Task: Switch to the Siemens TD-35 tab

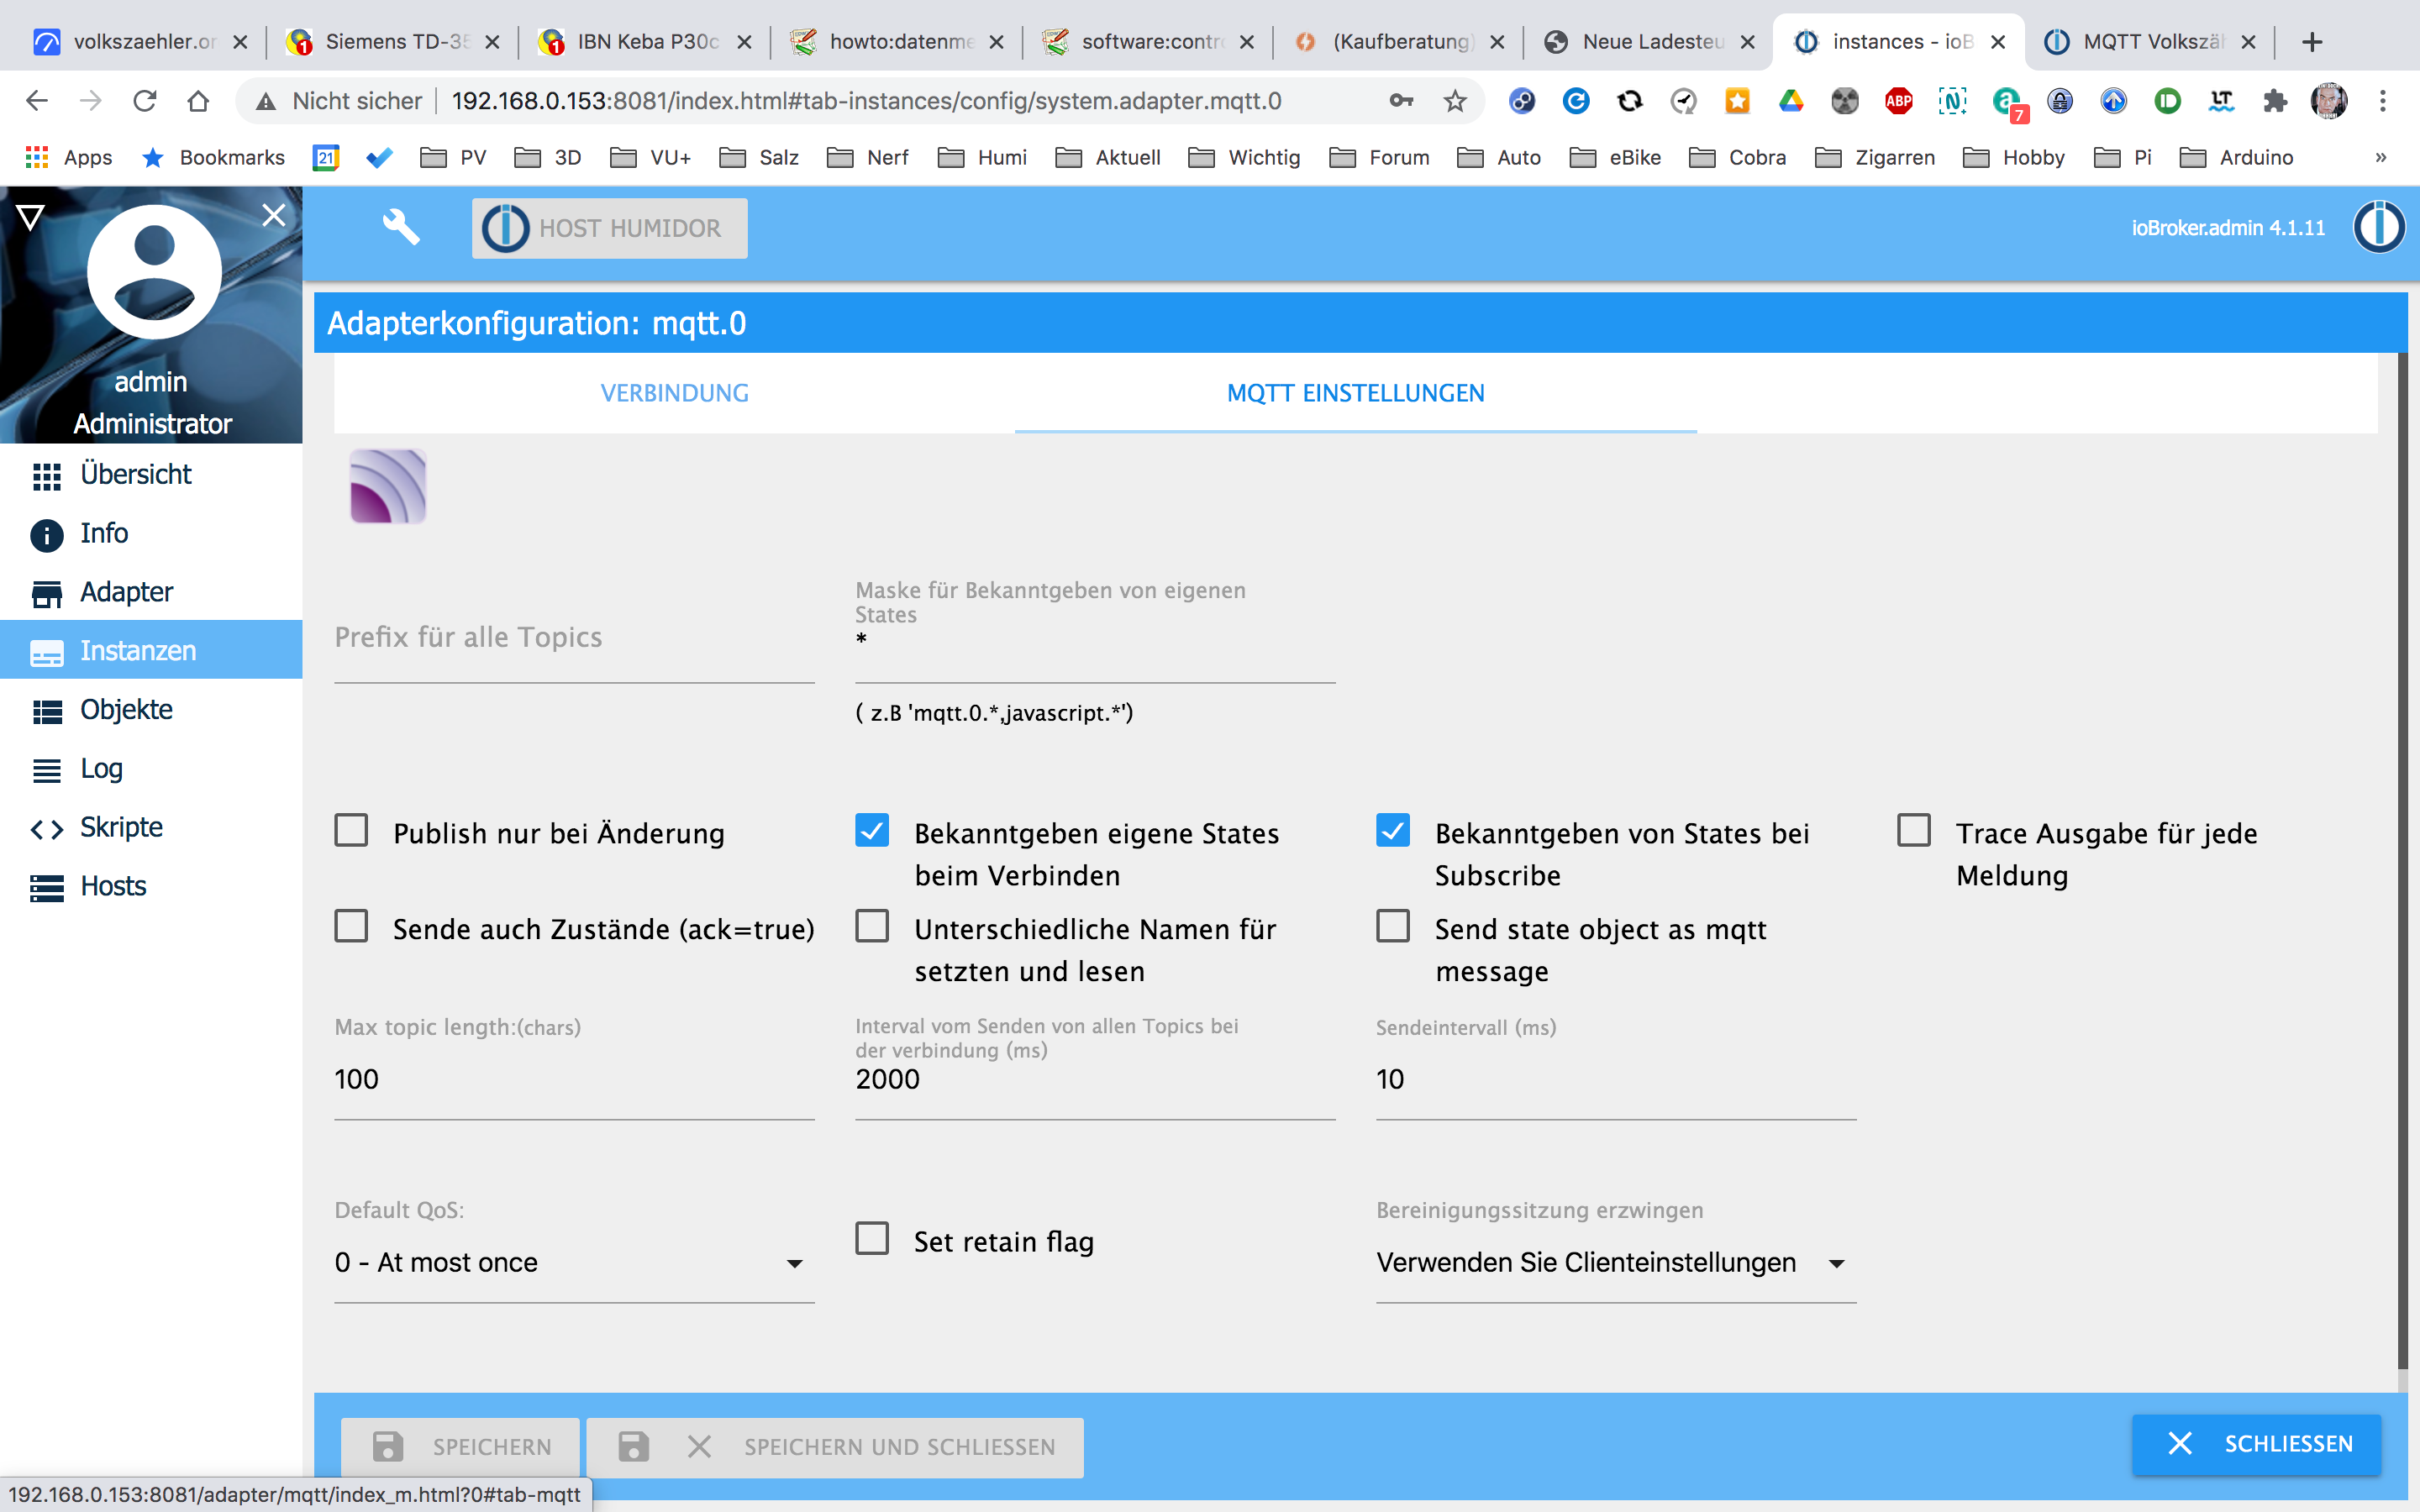Action: 393,42
